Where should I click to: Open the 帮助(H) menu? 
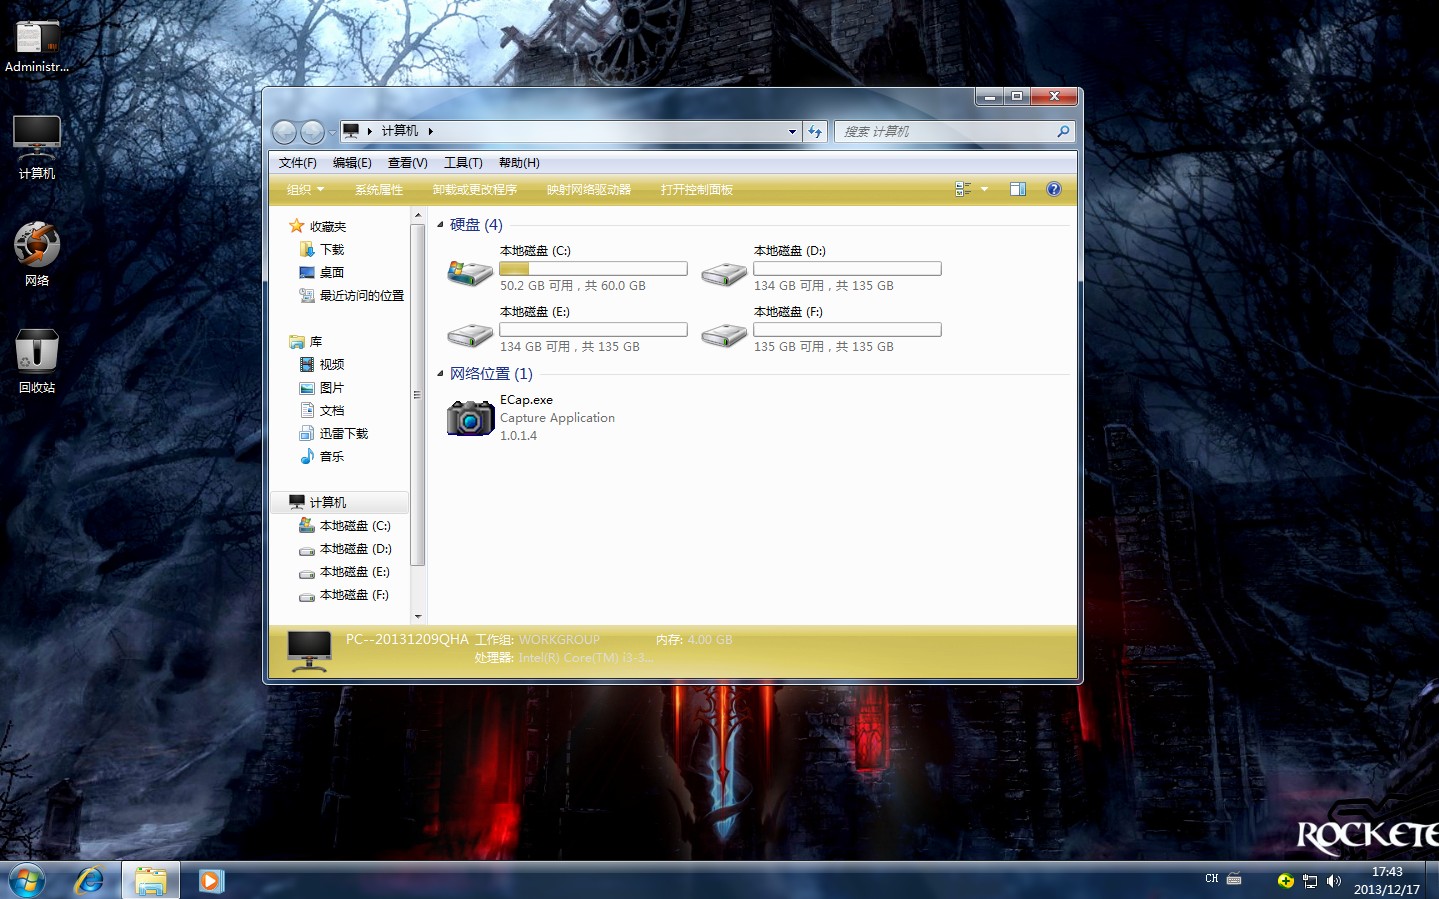519,162
